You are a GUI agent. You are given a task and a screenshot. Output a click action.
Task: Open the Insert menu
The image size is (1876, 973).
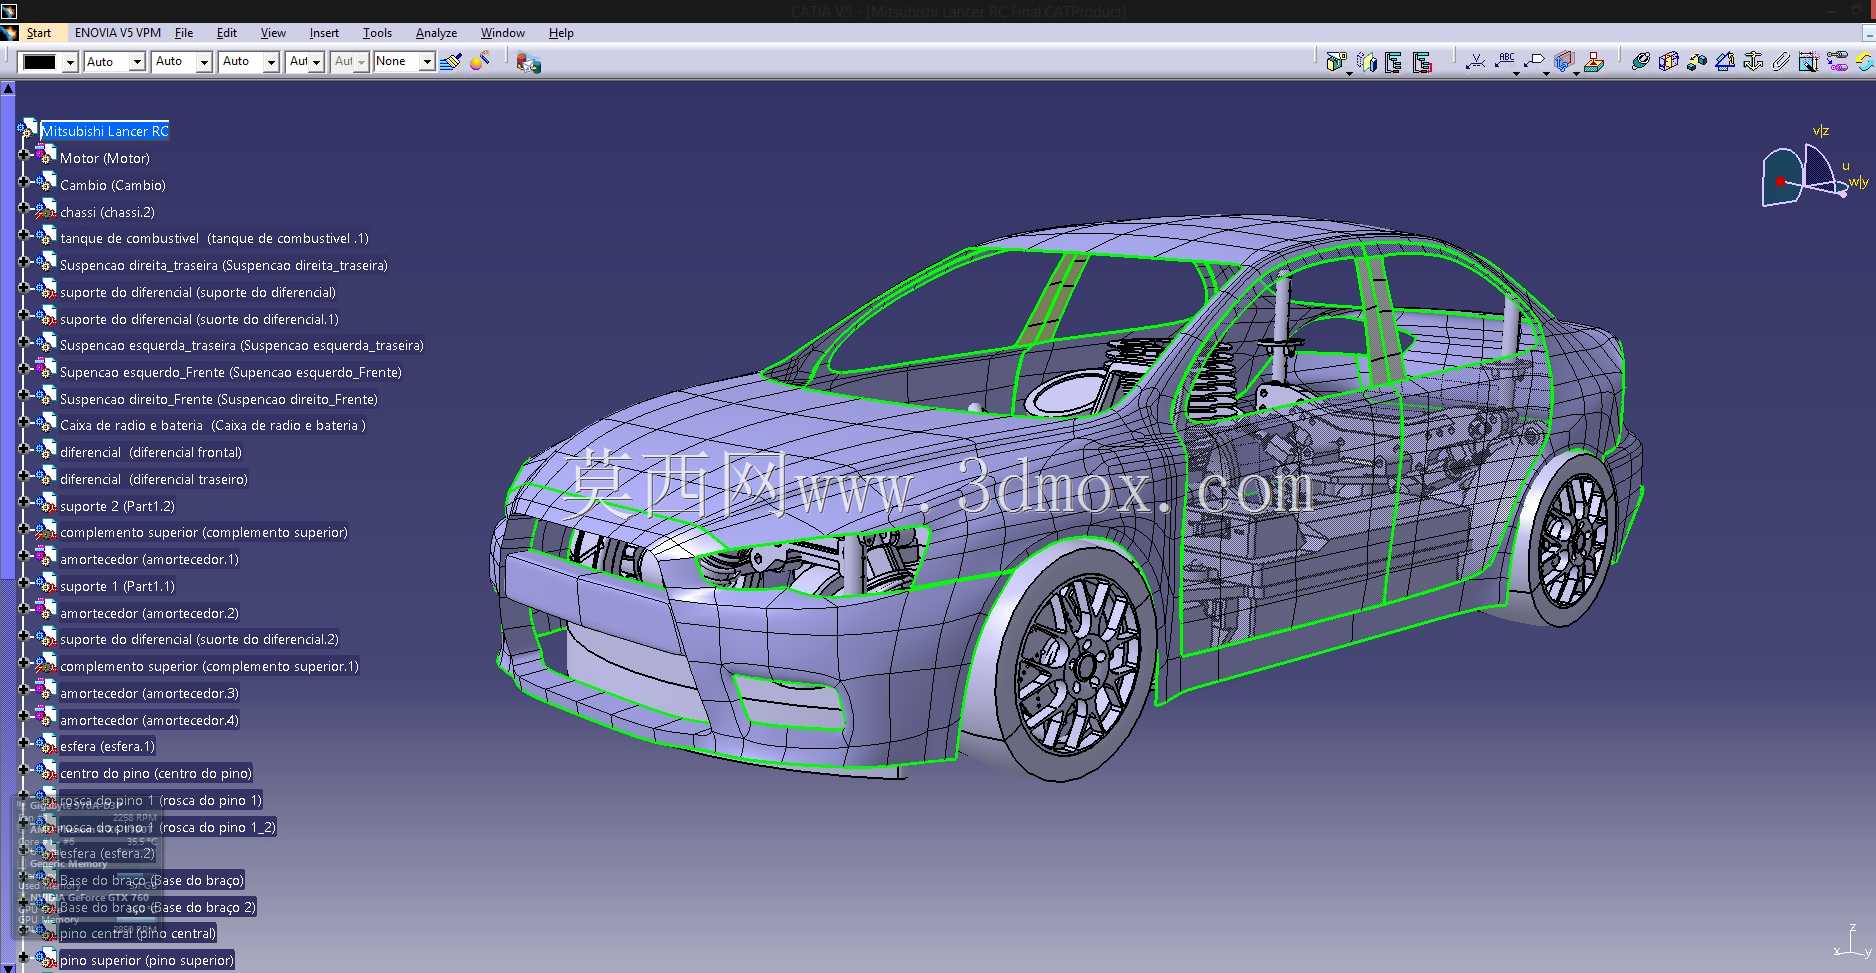click(x=324, y=33)
